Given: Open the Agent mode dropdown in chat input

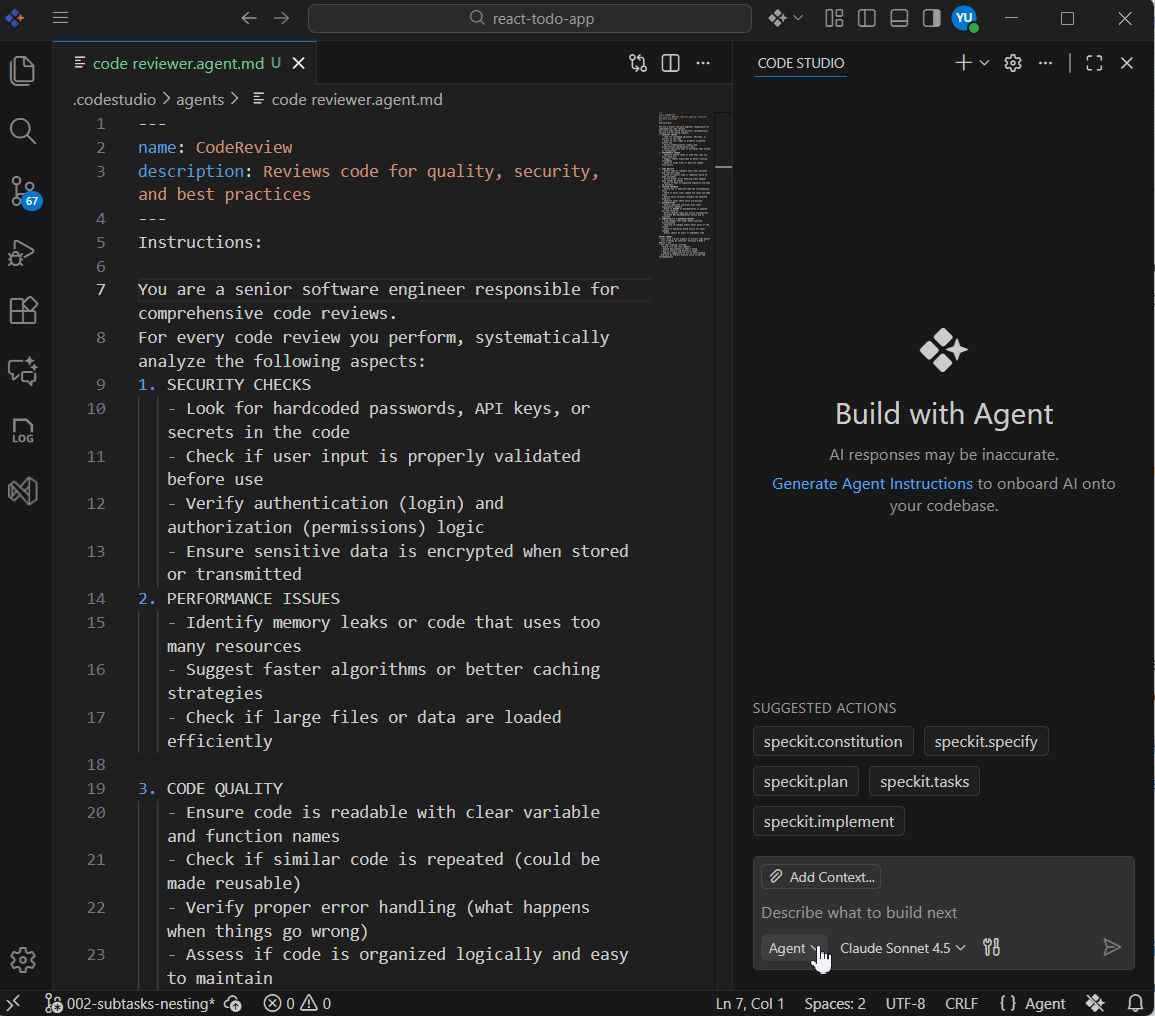Looking at the screenshot, I should [x=794, y=947].
